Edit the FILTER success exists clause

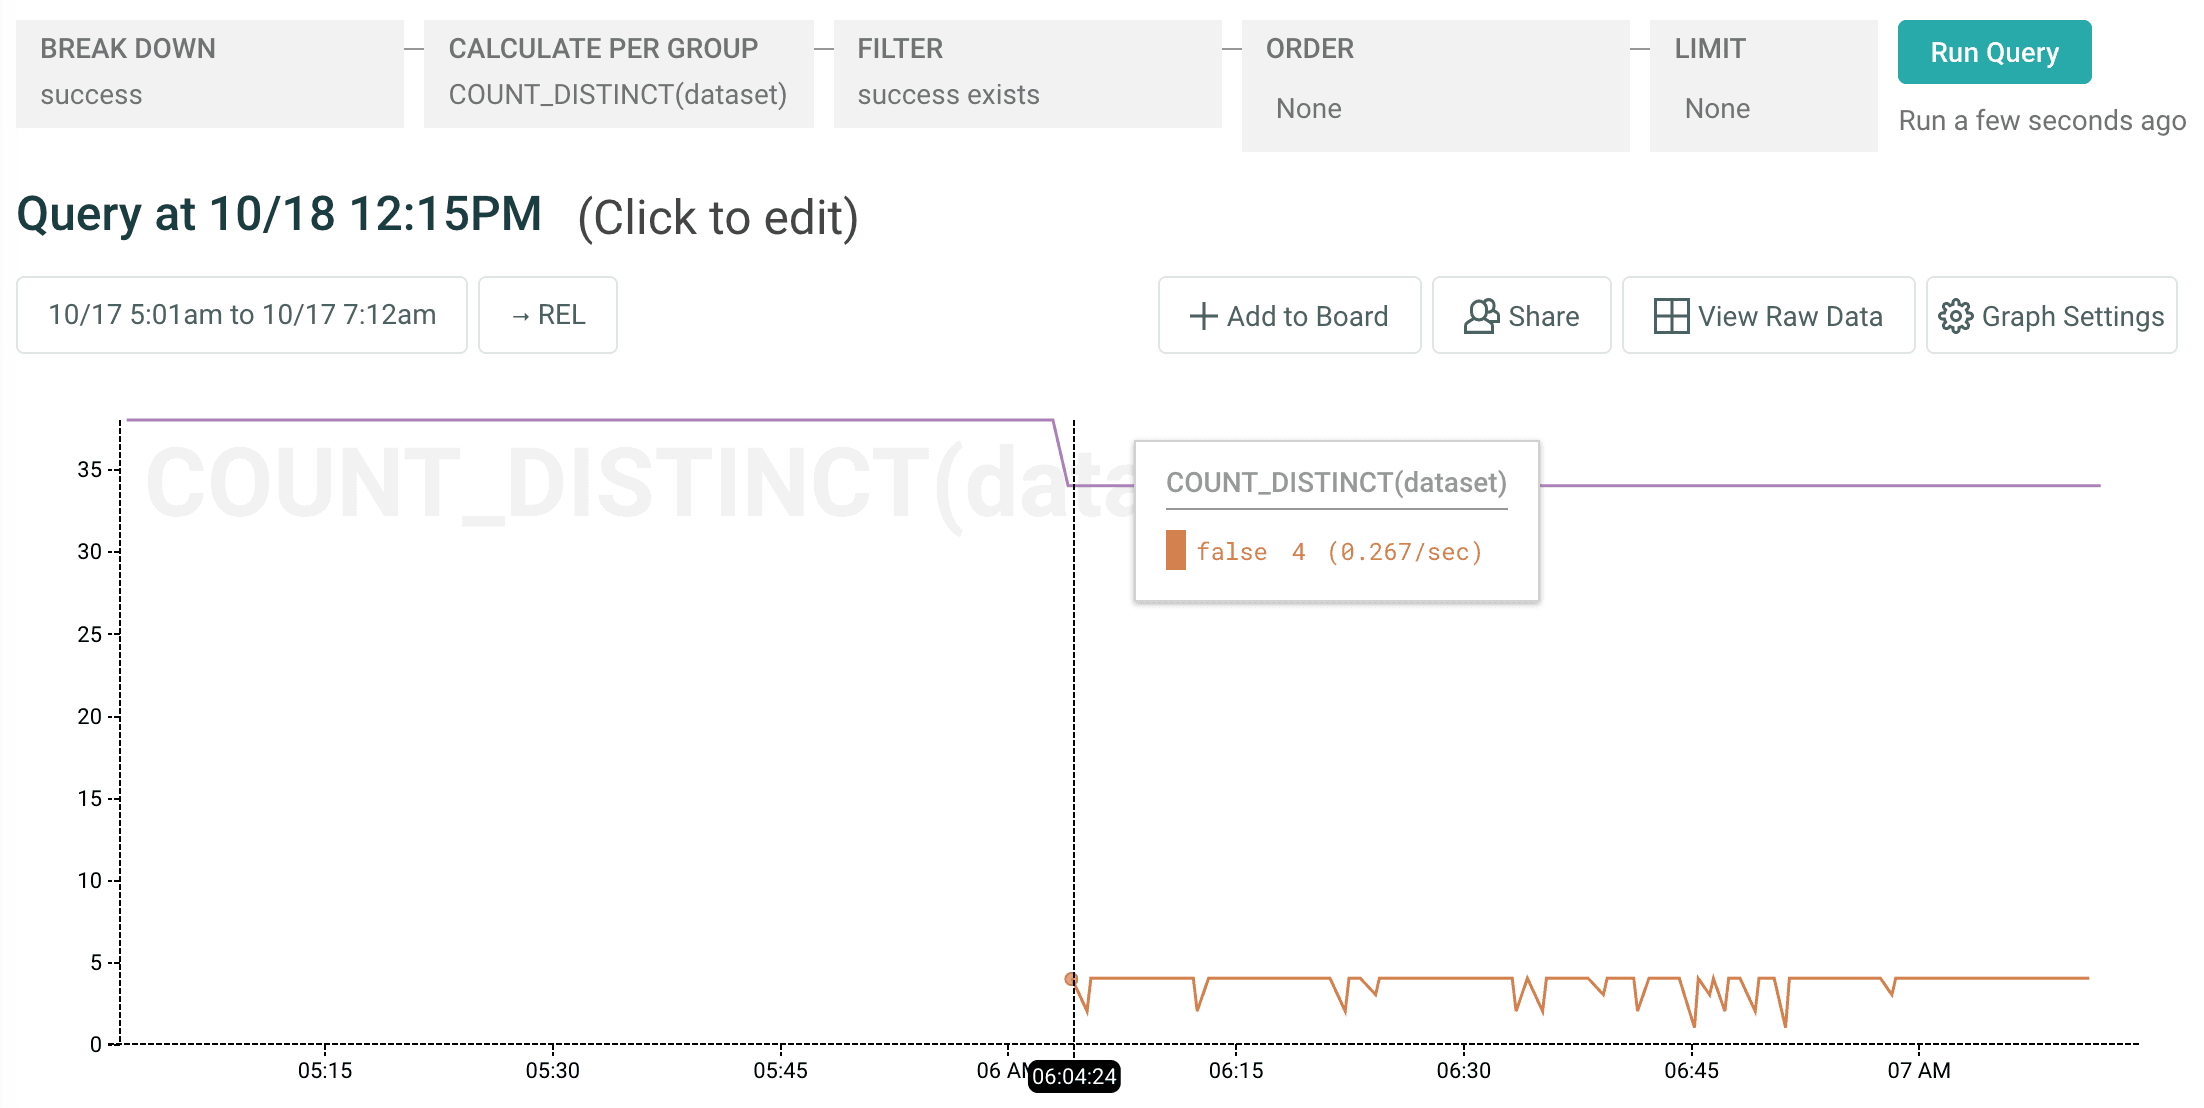pyautogui.click(x=1027, y=73)
